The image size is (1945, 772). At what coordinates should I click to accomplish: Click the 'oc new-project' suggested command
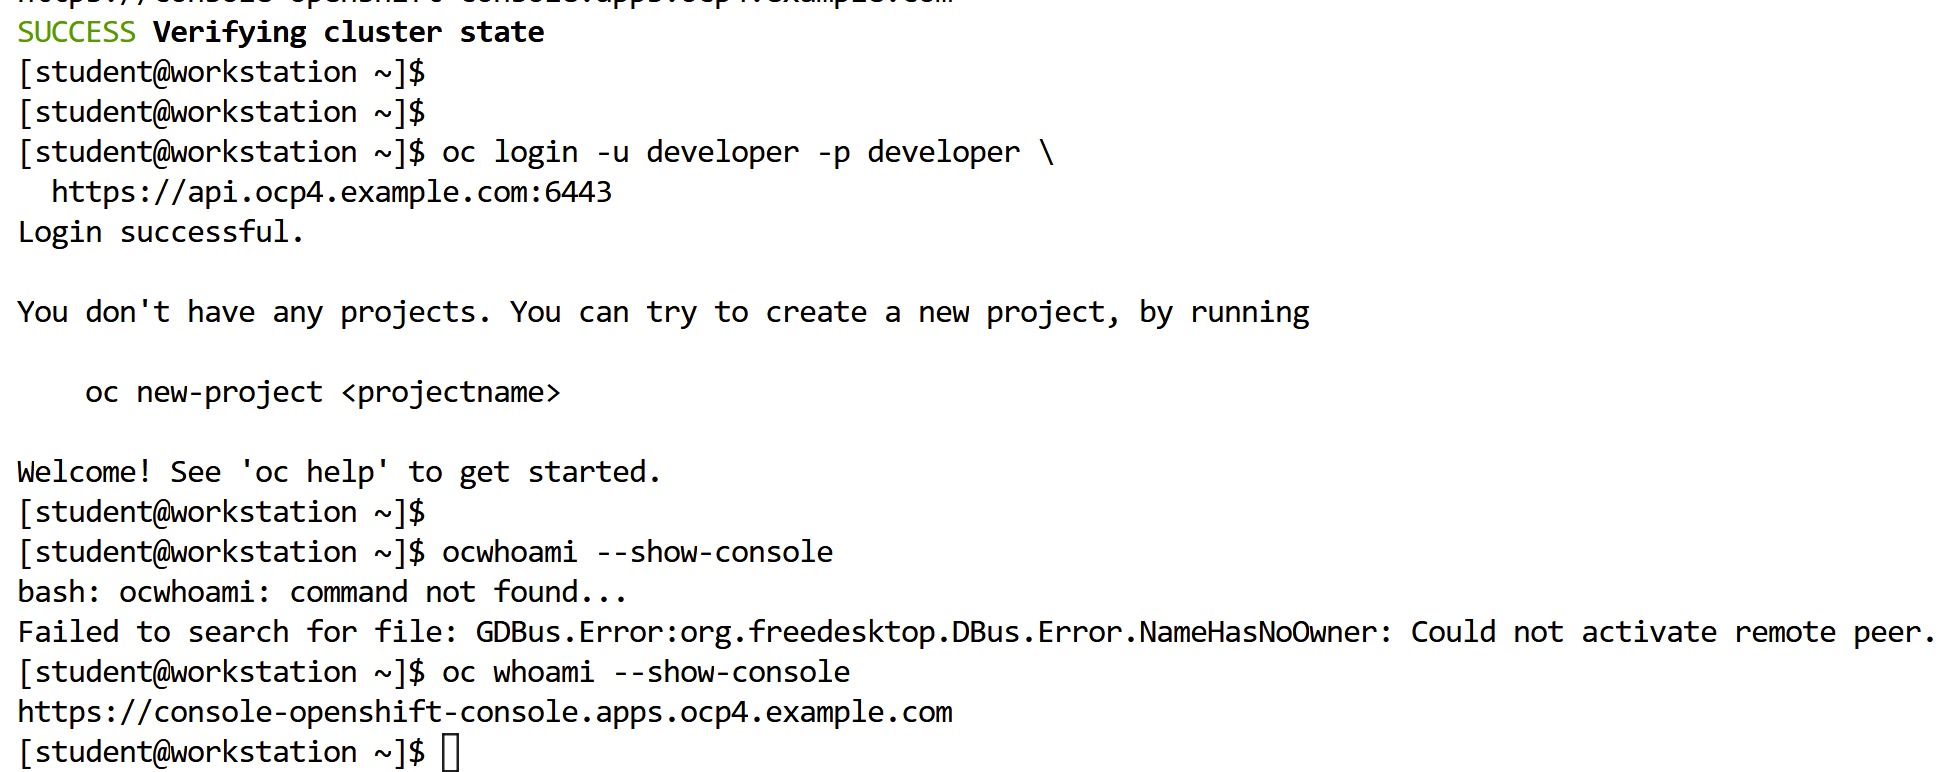click(204, 392)
